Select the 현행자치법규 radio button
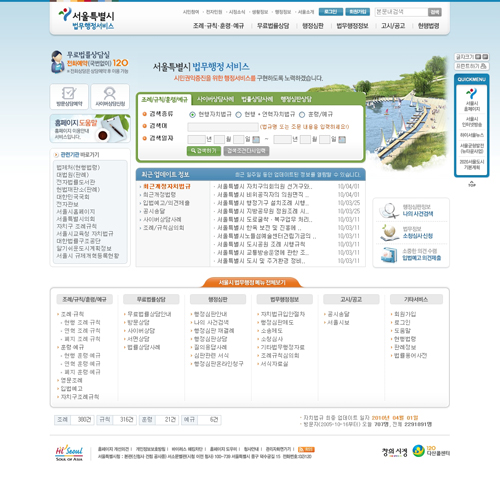Image resolution: width=500 pixels, height=479 pixels. [192, 115]
